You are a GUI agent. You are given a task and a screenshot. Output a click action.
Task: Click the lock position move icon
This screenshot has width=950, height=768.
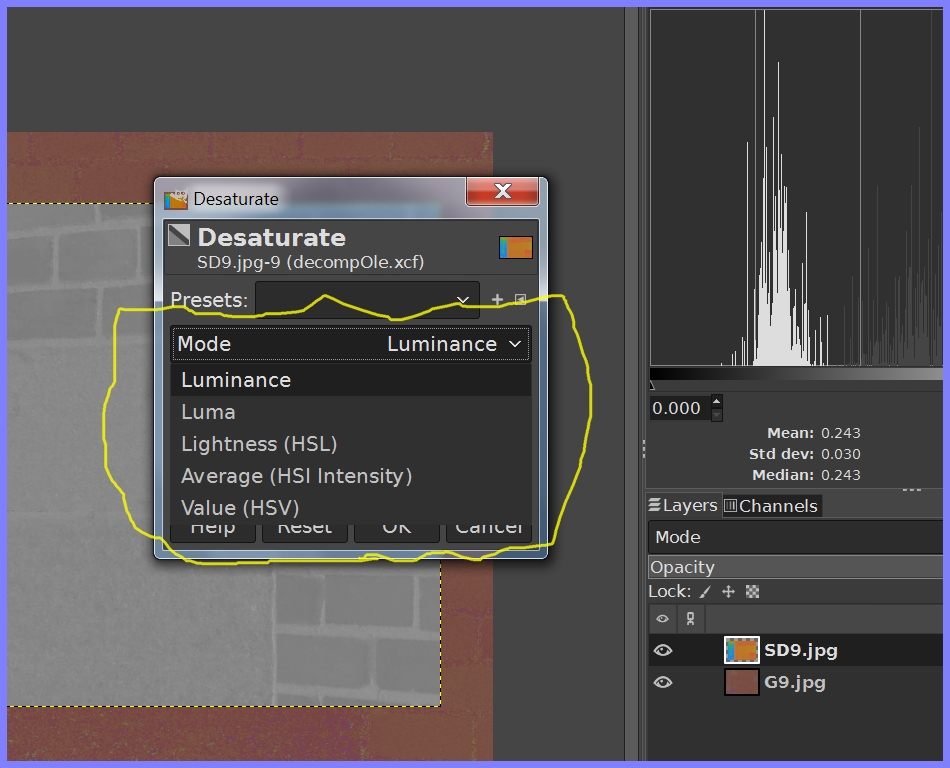[728, 592]
